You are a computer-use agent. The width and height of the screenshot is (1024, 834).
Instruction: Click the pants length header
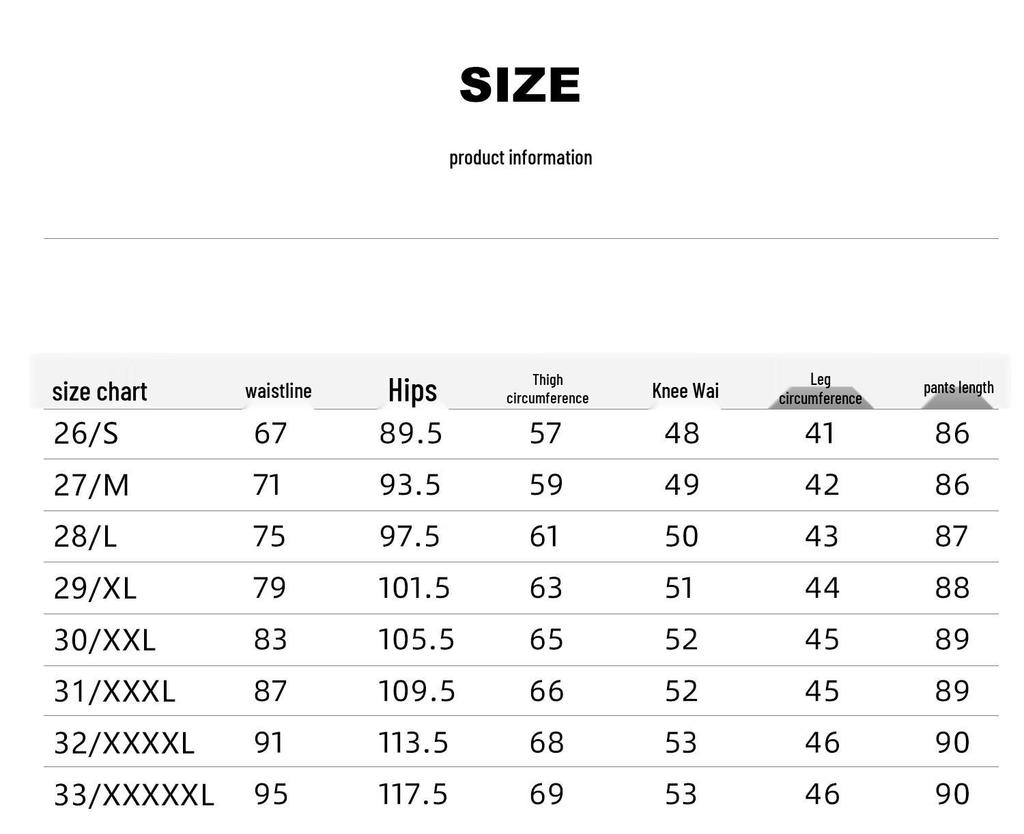[959, 388]
